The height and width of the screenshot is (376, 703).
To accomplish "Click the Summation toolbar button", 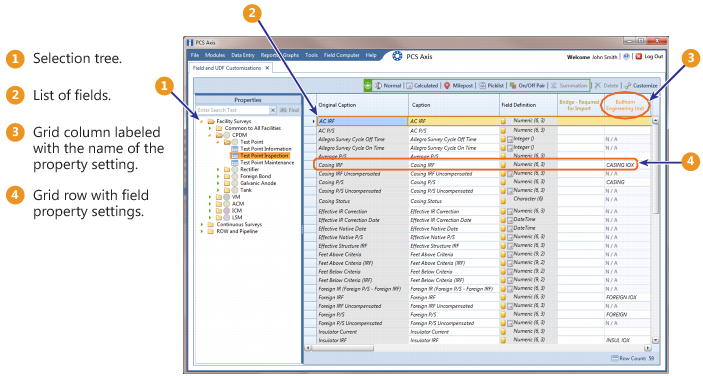I will [x=569, y=85].
